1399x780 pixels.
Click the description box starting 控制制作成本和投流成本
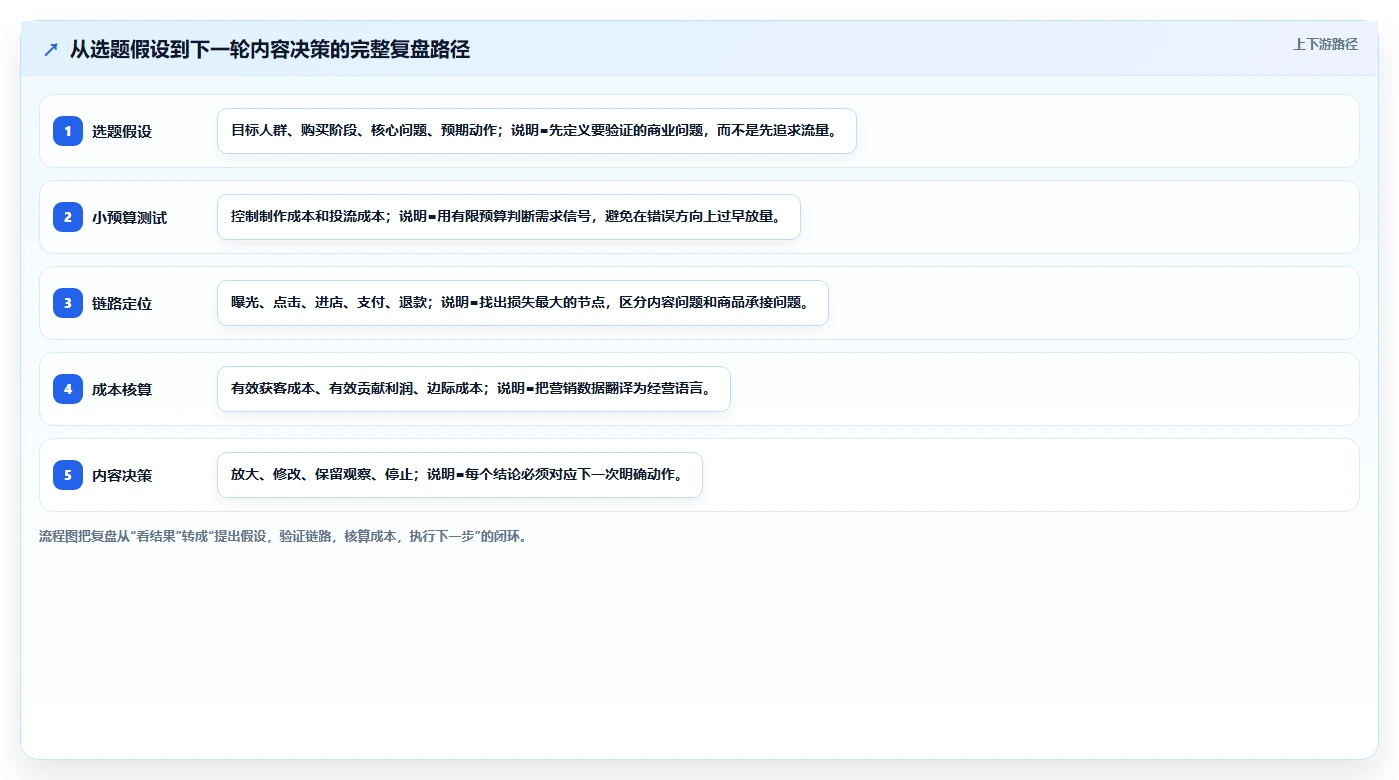click(509, 217)
